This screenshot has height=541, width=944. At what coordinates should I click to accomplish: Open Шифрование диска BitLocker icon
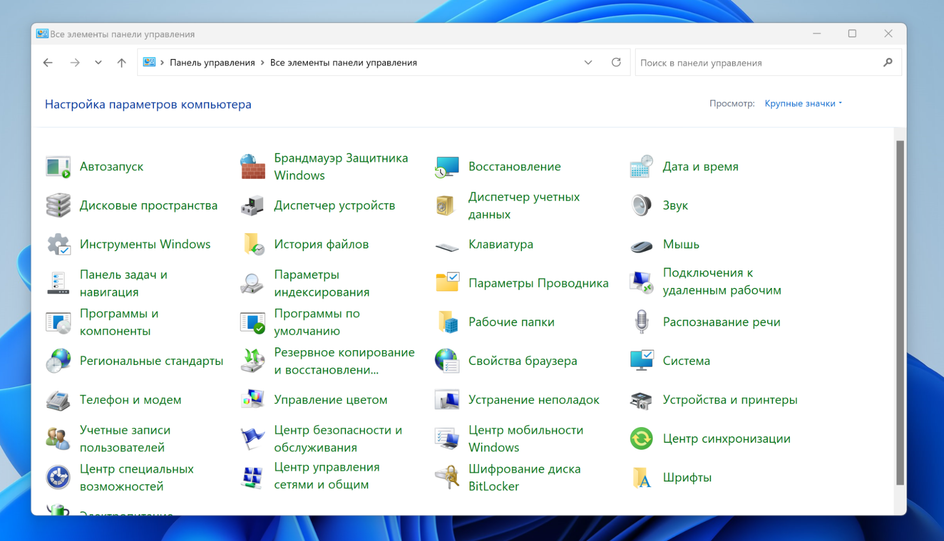pos(447,477)
